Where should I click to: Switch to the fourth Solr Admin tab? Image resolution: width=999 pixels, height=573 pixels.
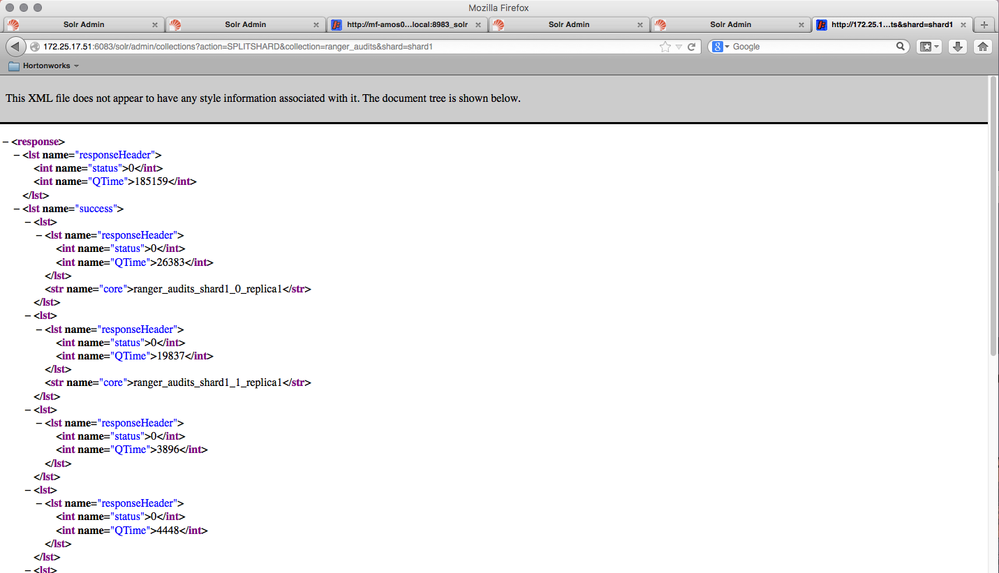coord(568,25)
